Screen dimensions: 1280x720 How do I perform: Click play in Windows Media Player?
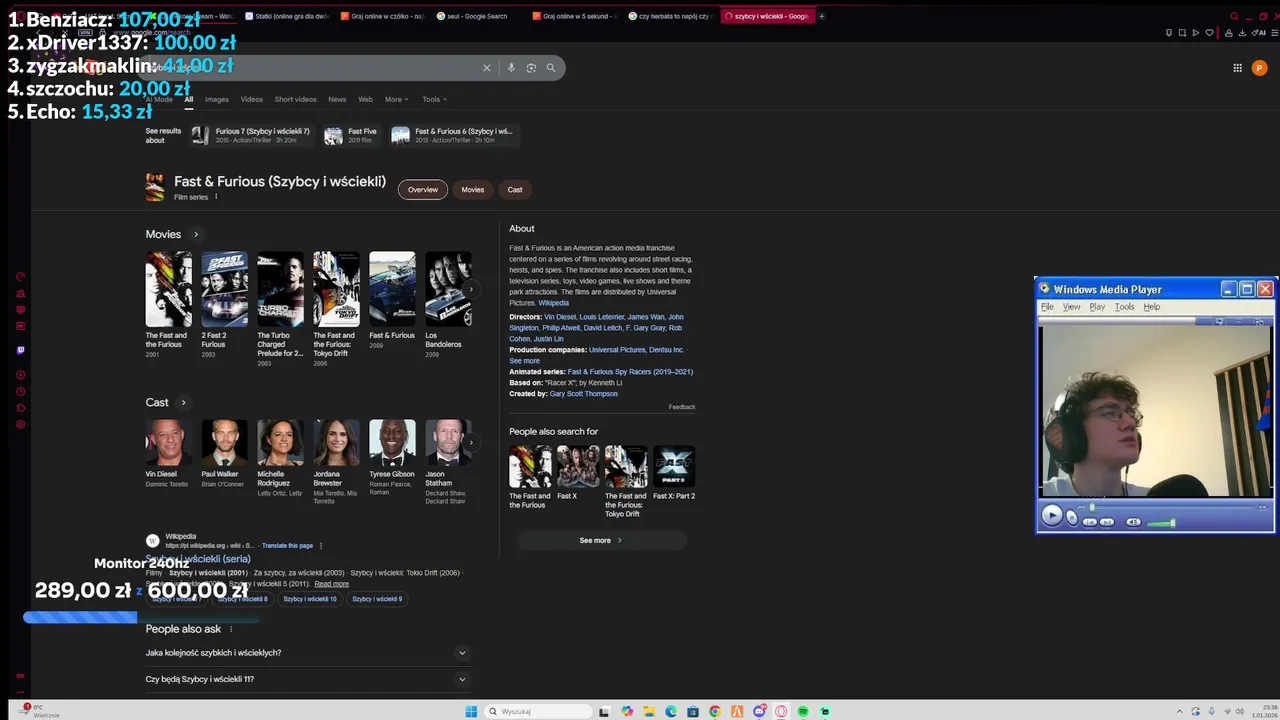tap(1051, 515)
